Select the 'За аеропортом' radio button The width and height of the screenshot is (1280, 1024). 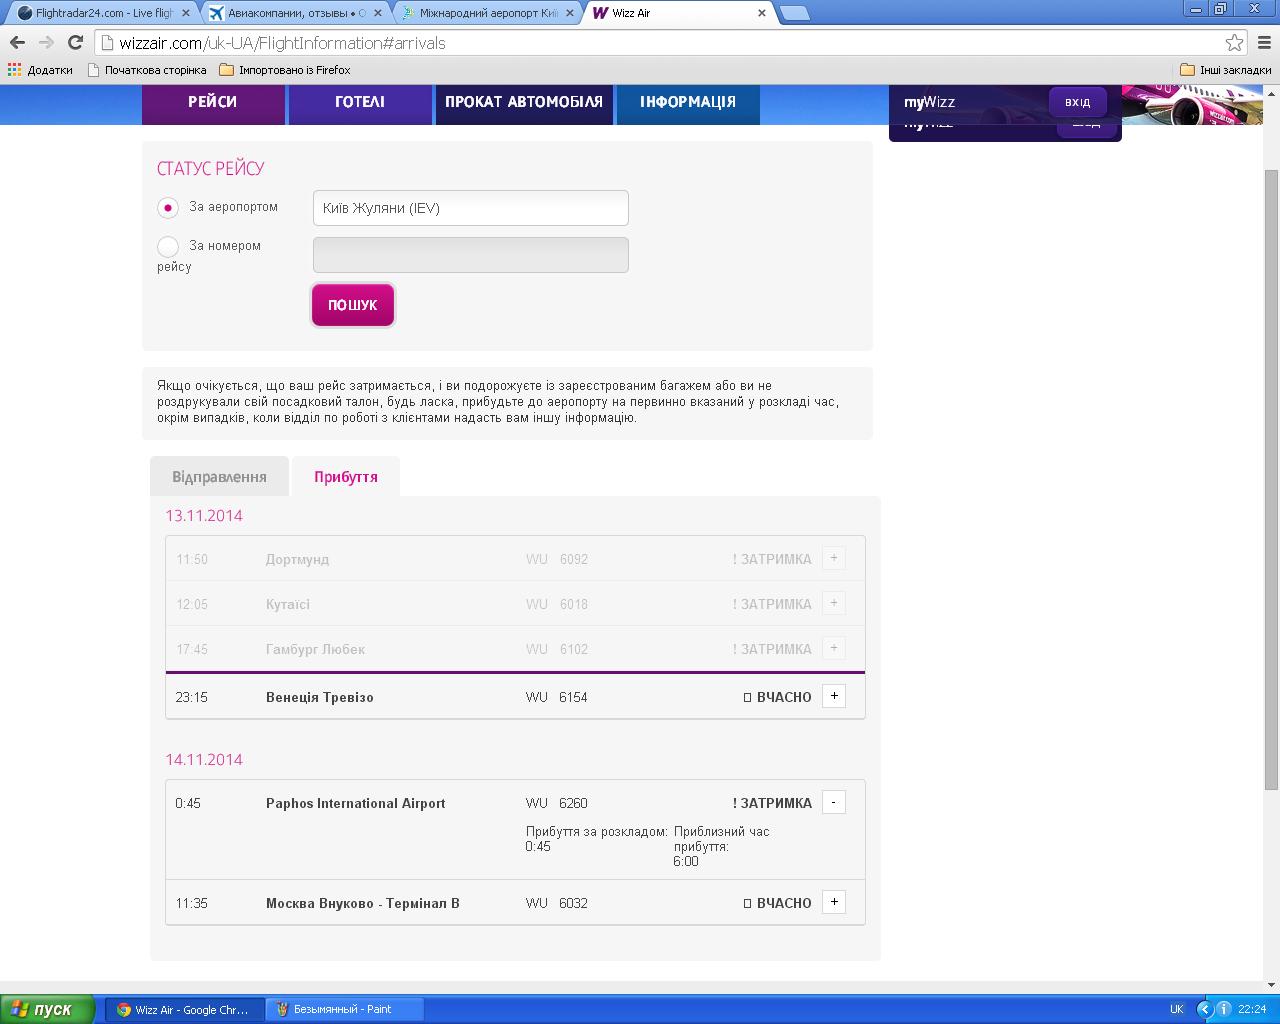[168, 208]
